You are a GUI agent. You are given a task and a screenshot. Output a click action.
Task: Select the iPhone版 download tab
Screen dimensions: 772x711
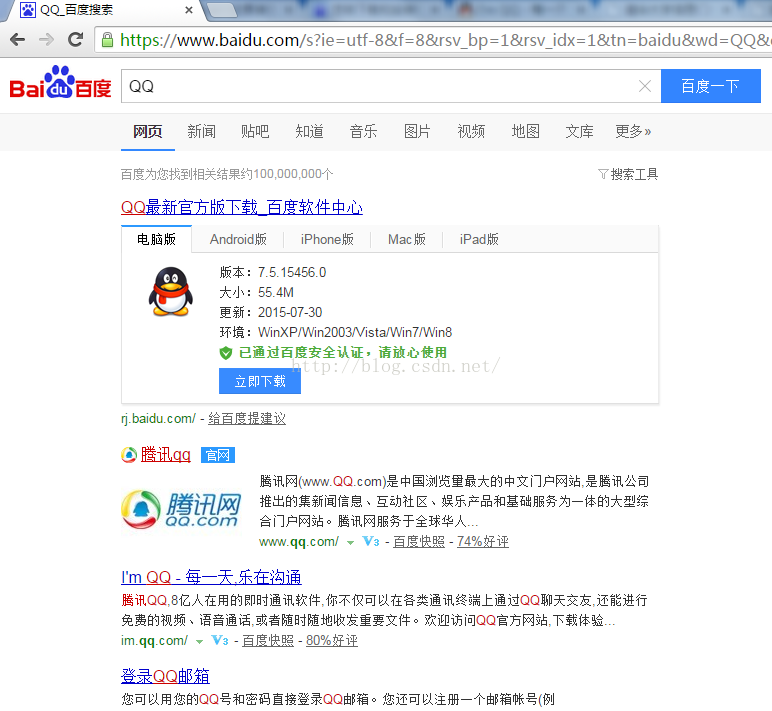[x=327, y=239]
